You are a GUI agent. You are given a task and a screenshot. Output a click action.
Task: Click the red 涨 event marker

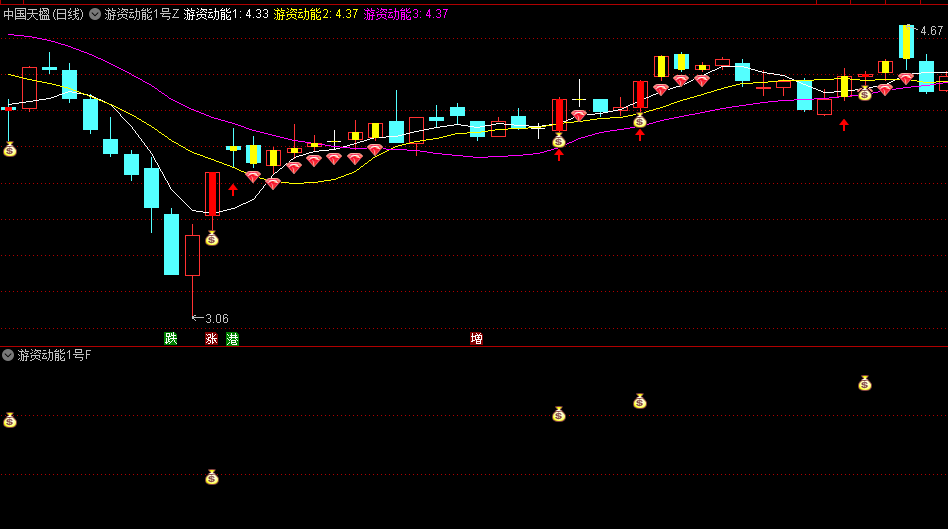coord(211,339)
